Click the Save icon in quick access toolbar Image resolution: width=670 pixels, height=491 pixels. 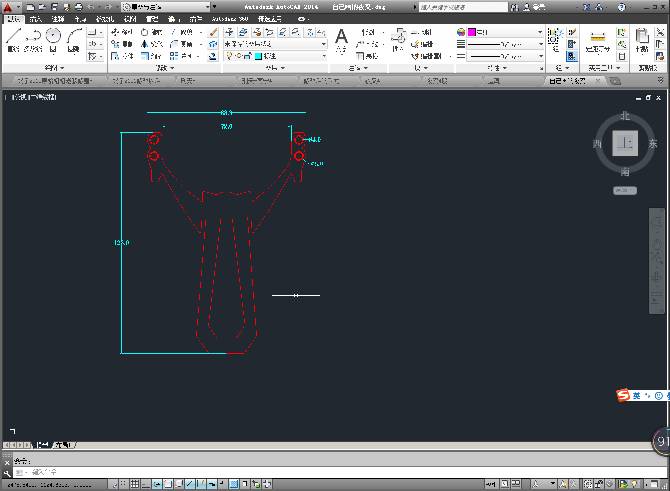coord(54,7)
